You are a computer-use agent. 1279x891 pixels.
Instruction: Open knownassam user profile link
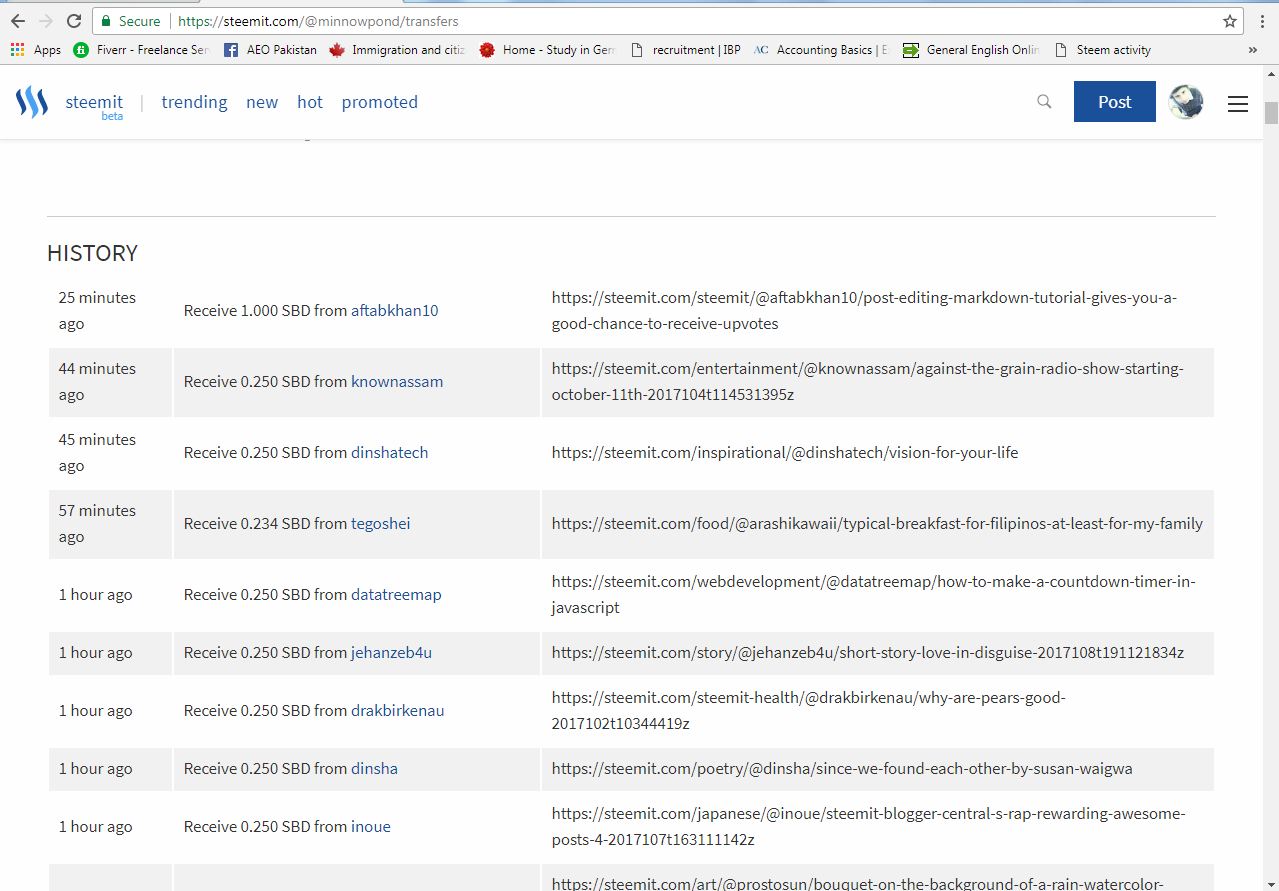pos(397,382)
